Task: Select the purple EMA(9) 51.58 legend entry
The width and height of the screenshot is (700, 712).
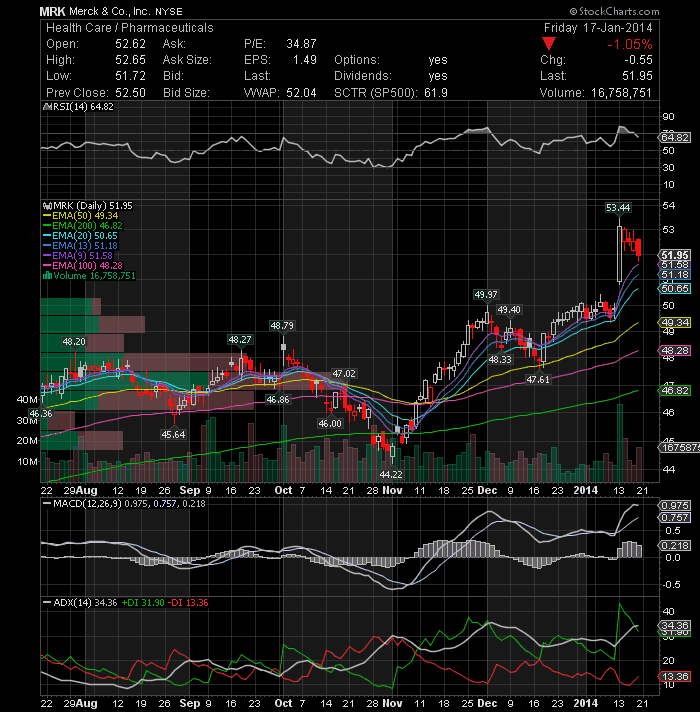Action: 78,256
